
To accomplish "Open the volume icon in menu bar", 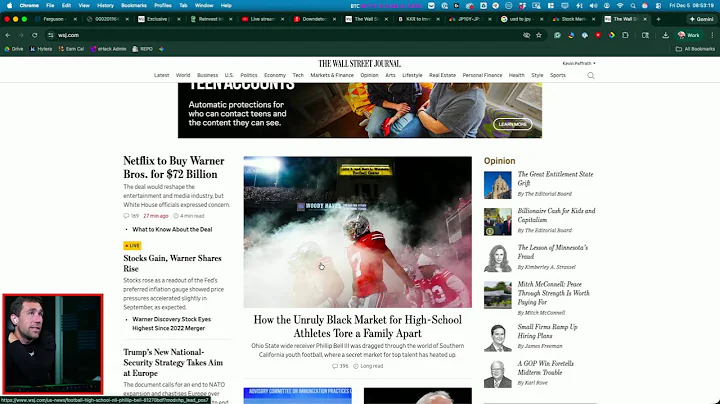I will [593, 6].
